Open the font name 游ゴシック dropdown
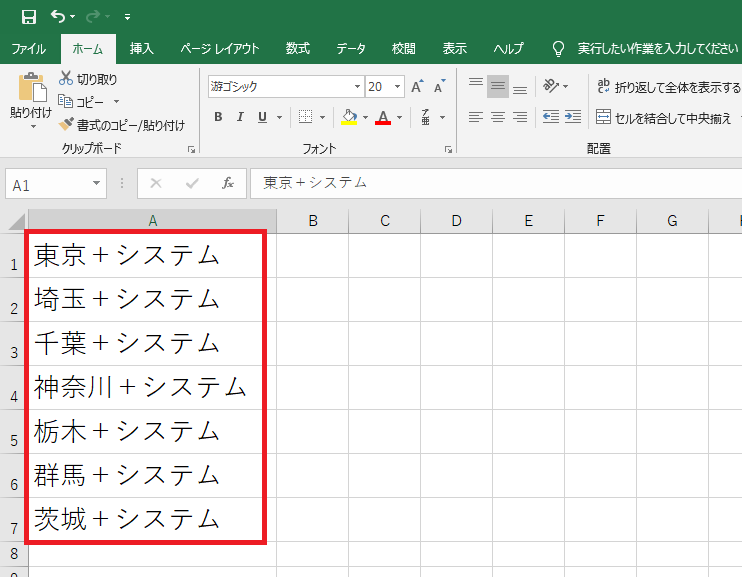 click(357, 87)
